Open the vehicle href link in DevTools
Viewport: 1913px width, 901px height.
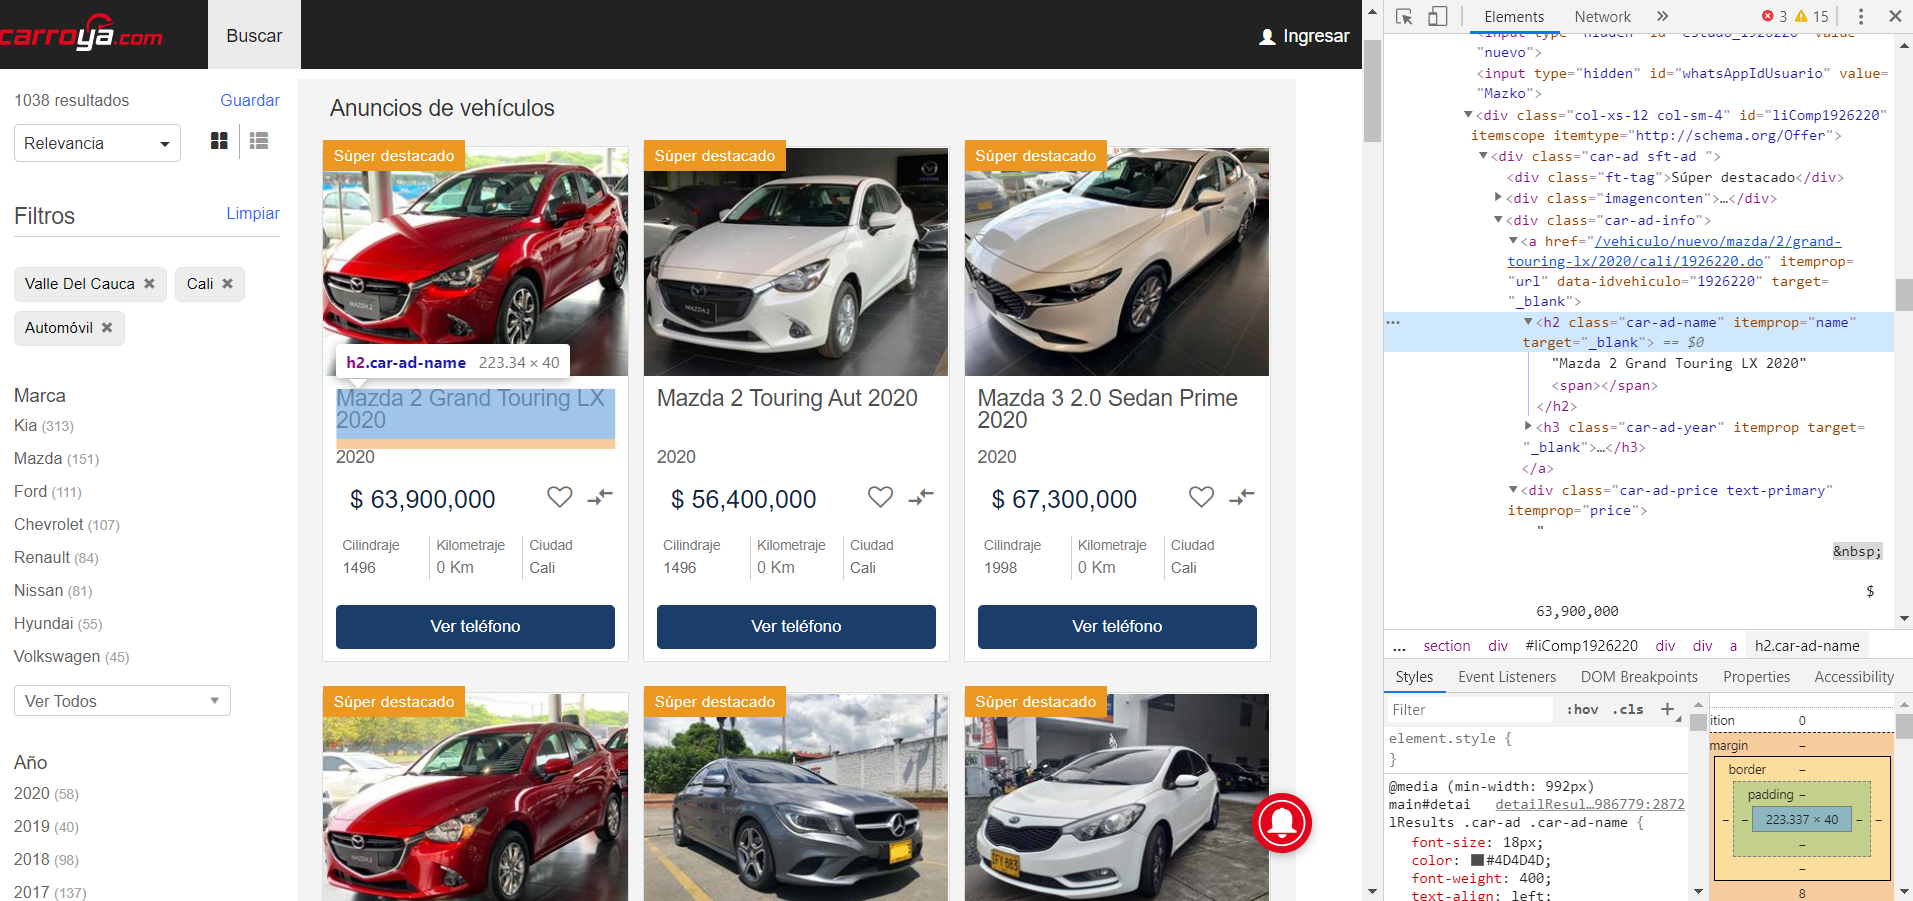click(x=1676, y=251)
